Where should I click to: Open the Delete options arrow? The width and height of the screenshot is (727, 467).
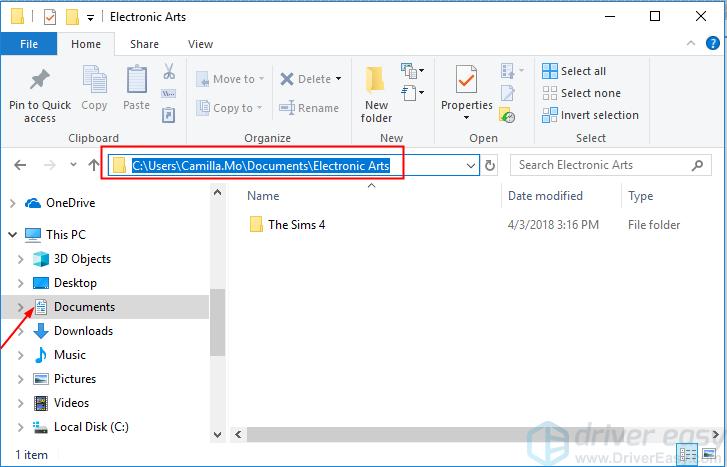pyautogui.click(x=338, y=79)
